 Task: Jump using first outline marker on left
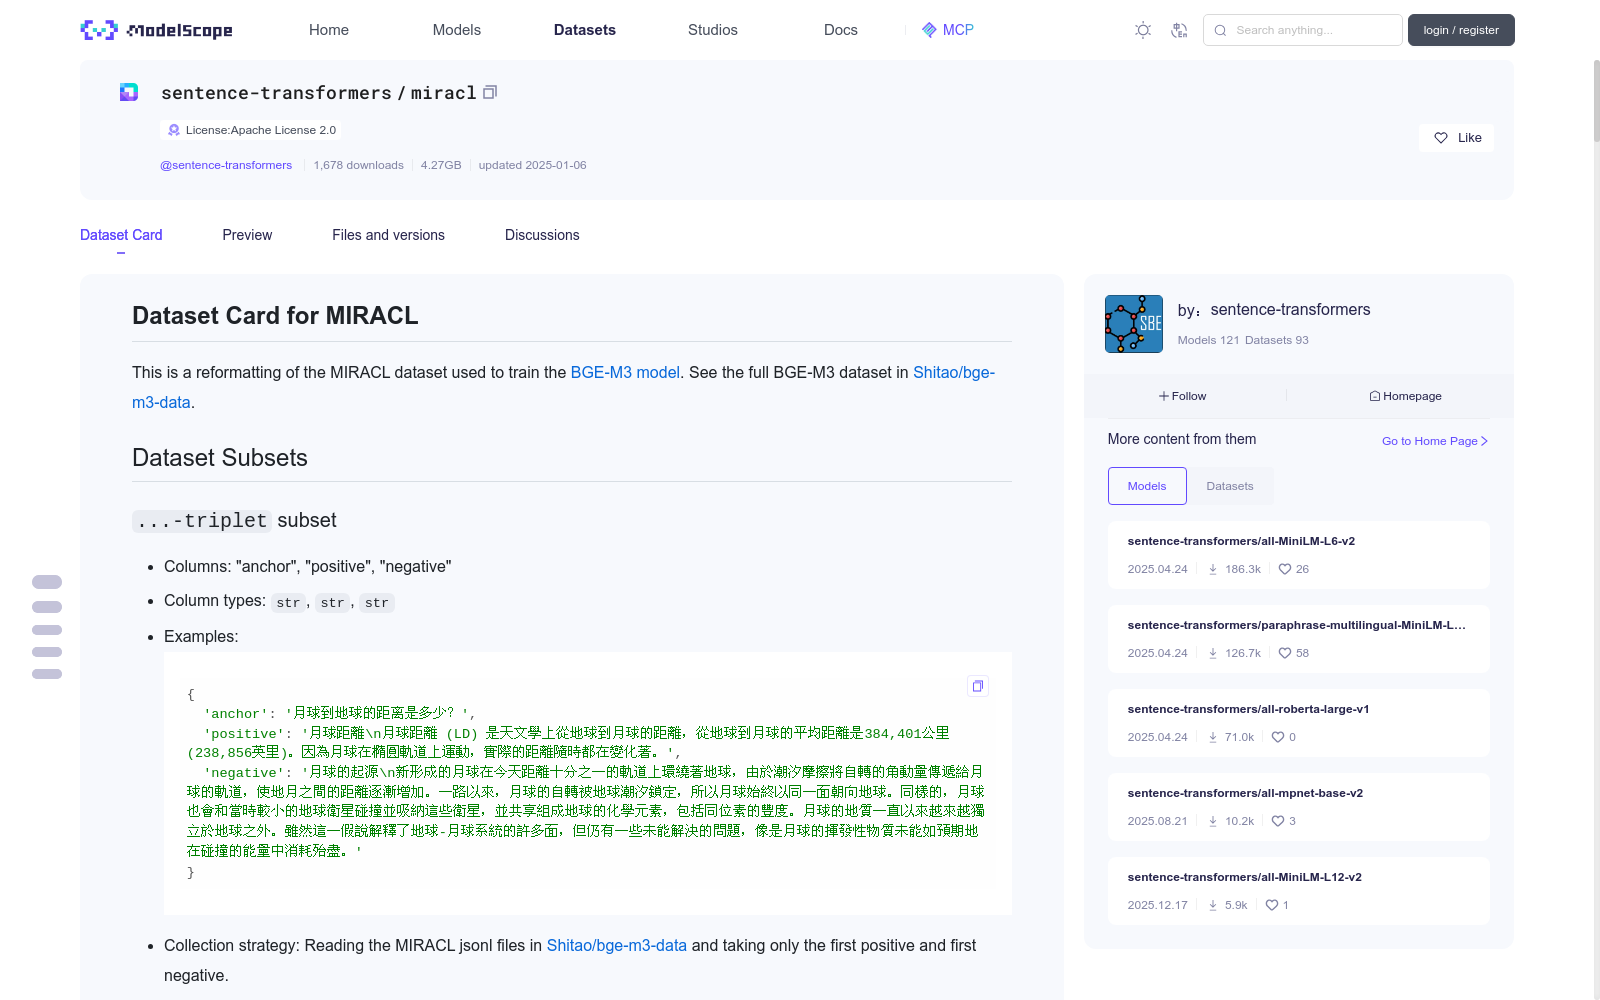coord(47,582)
